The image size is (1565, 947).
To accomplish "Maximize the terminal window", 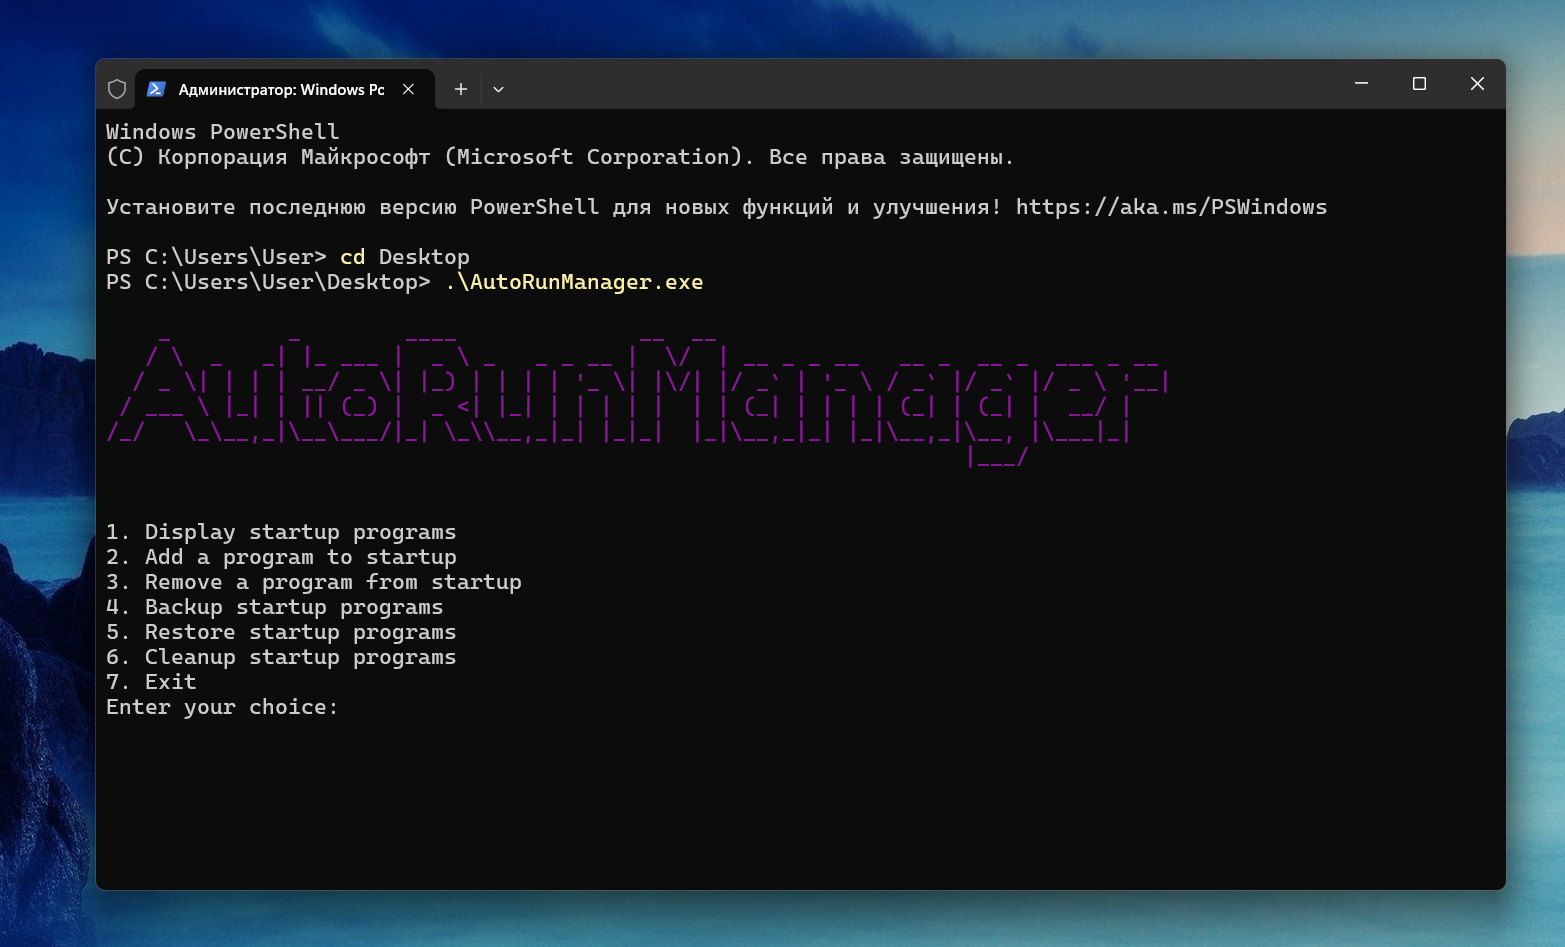I will [1419, 84].
